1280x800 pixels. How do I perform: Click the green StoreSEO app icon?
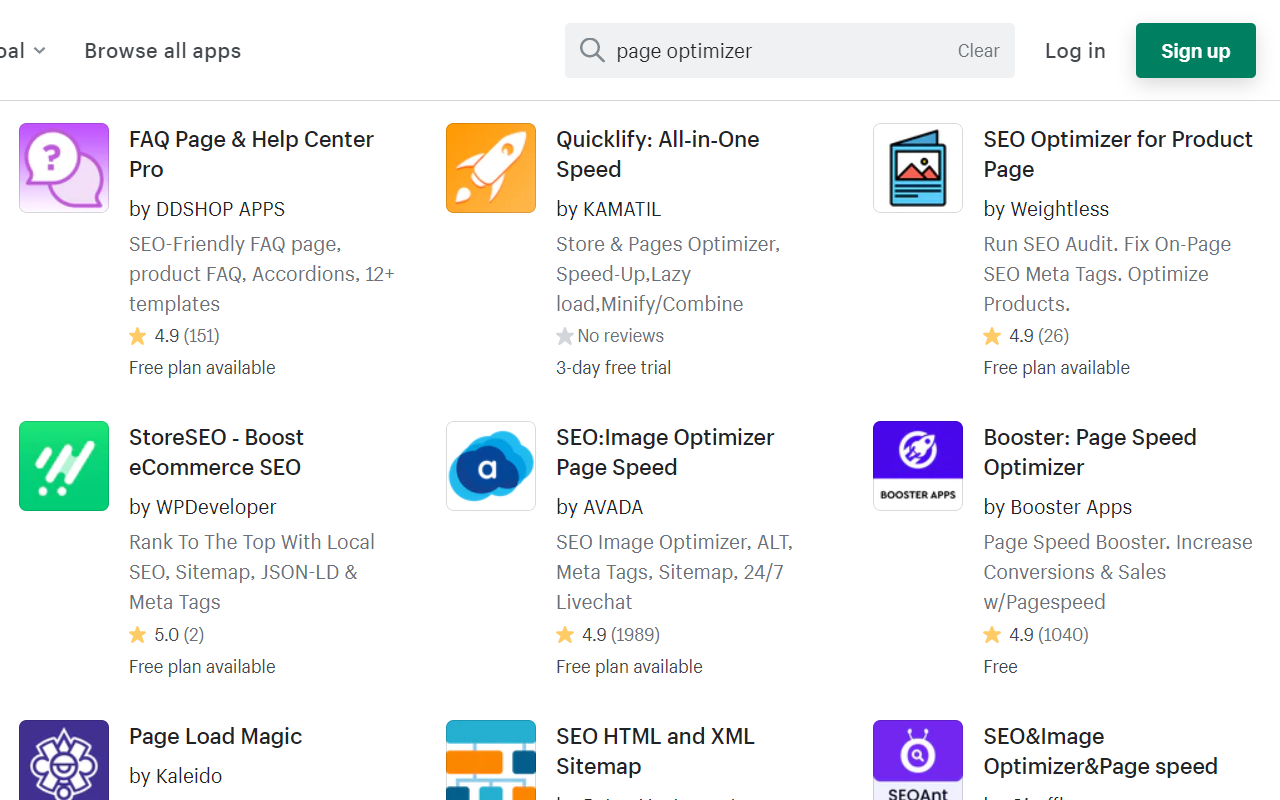coord(63,465)
